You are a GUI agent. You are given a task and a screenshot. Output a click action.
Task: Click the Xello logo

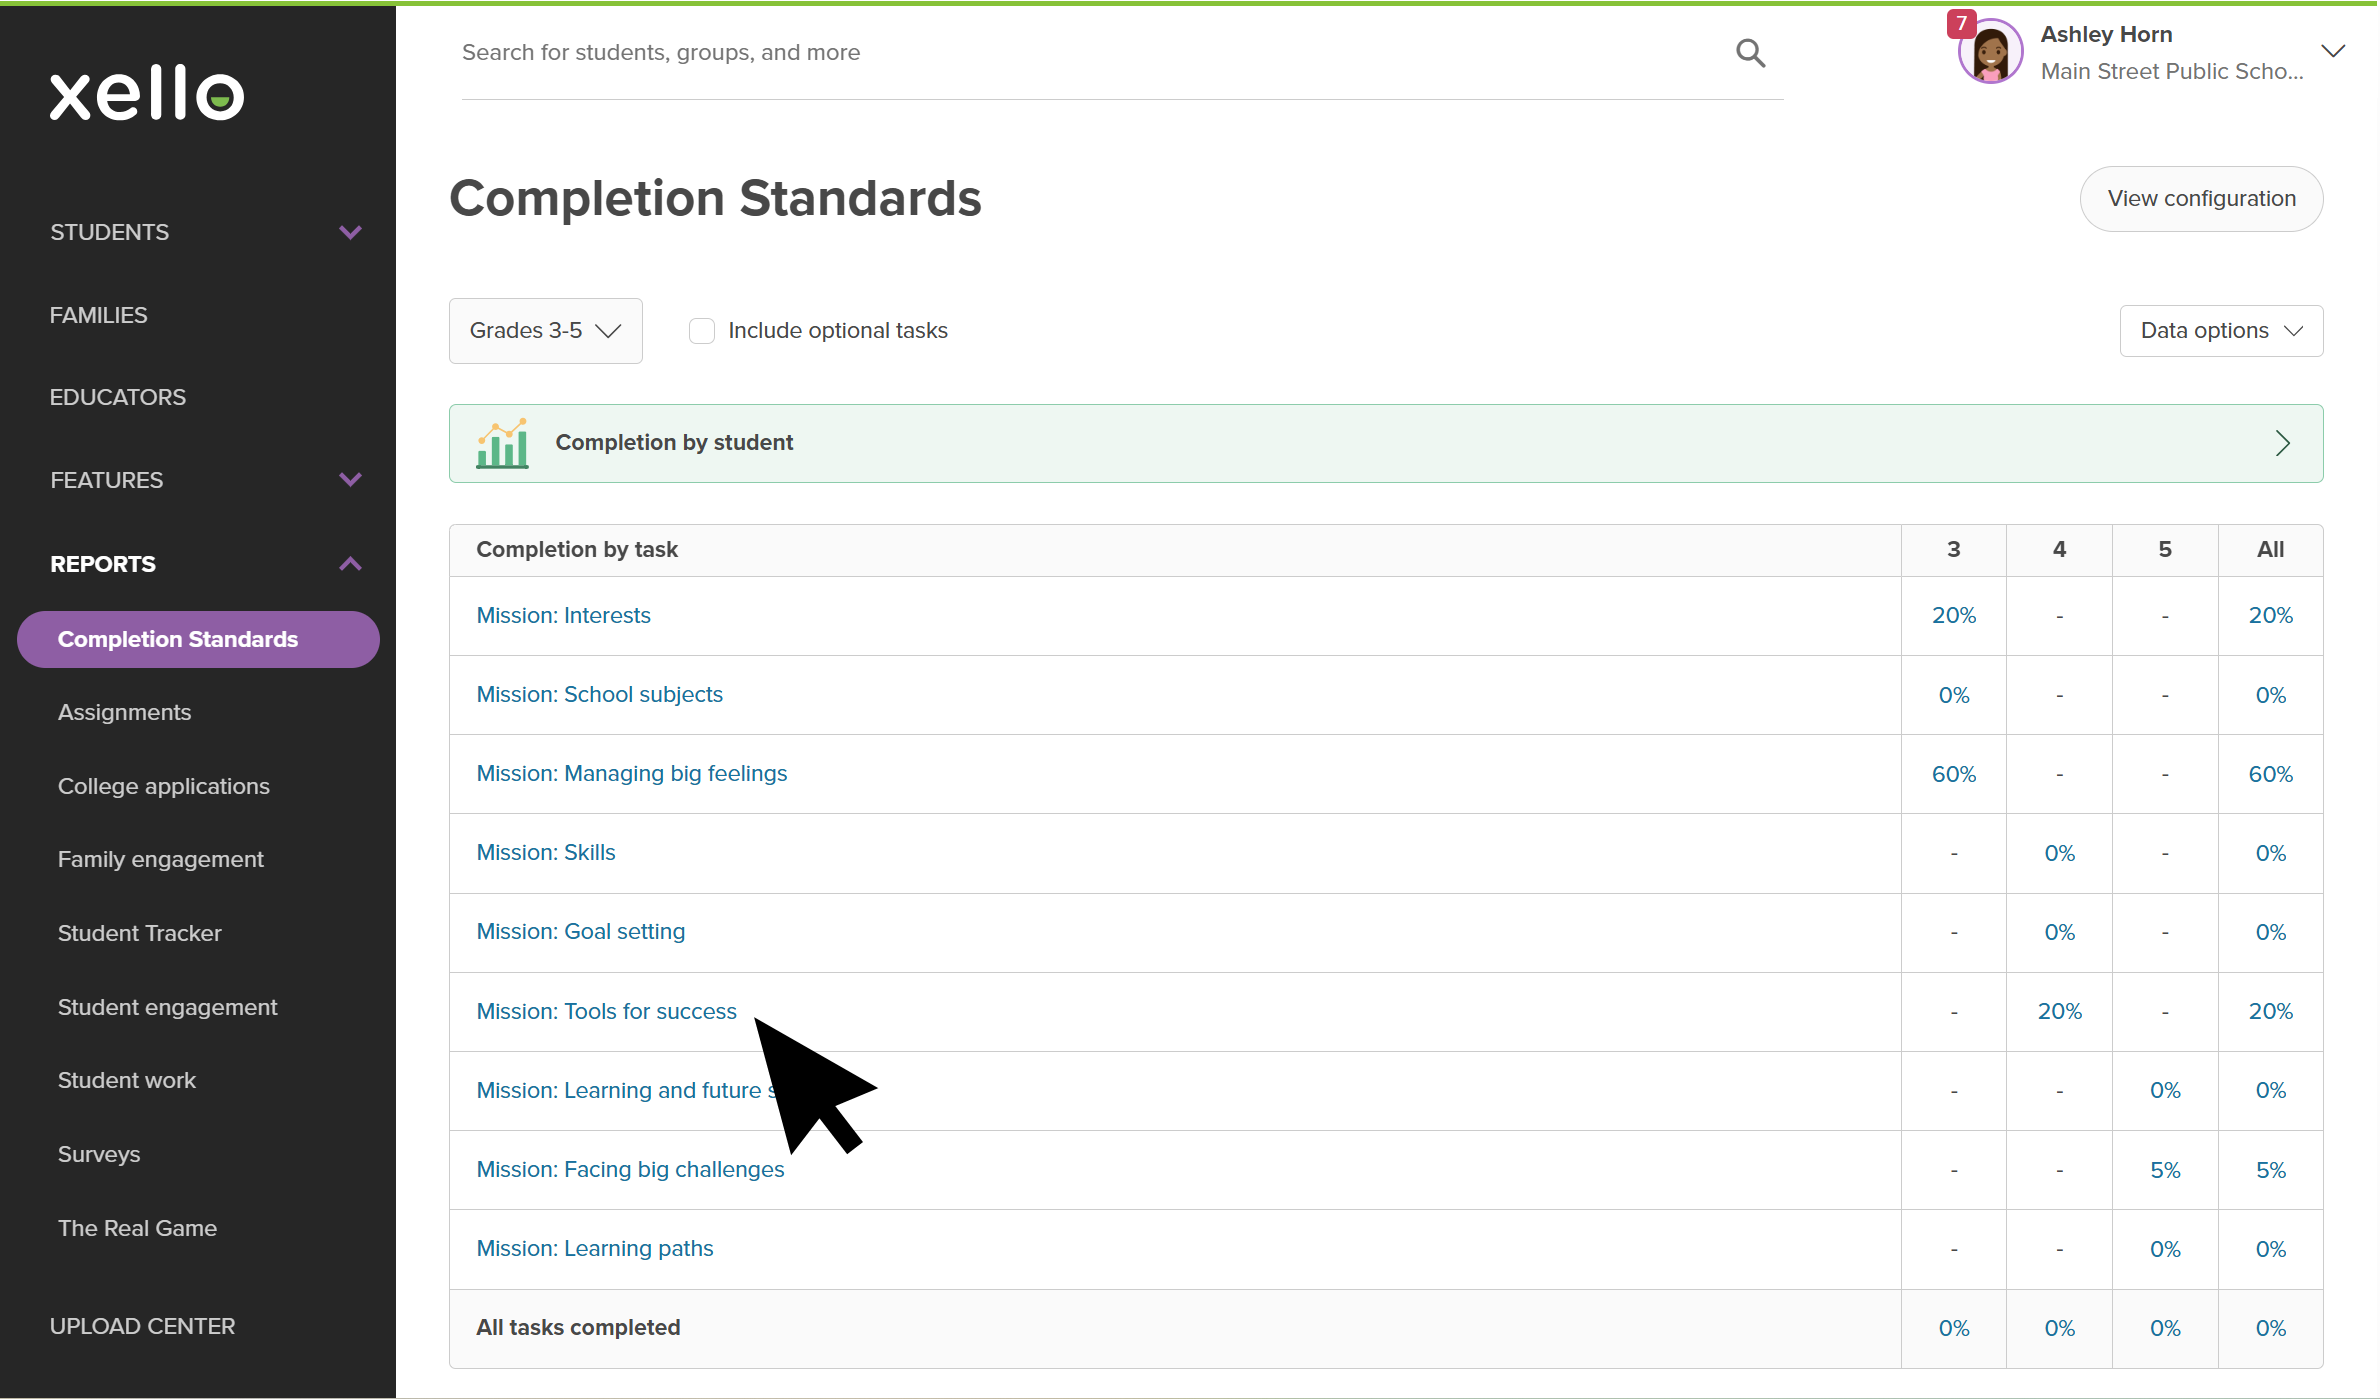point(147,94)
